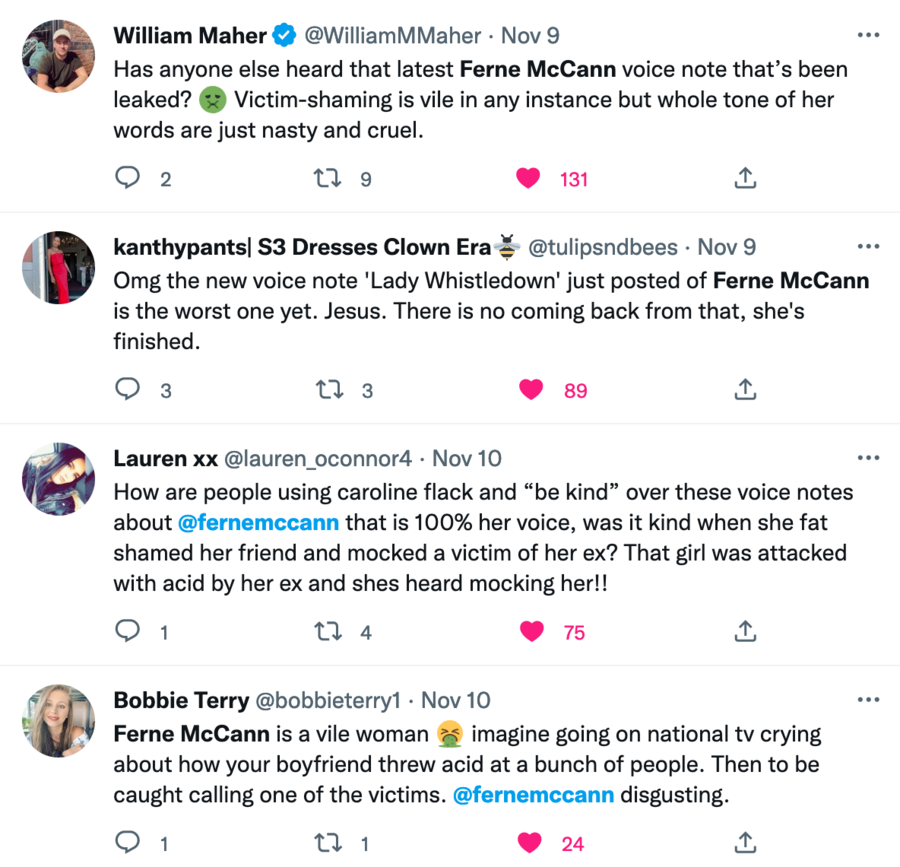Retweet Bobbie Terry's tweet

[327, 843]
